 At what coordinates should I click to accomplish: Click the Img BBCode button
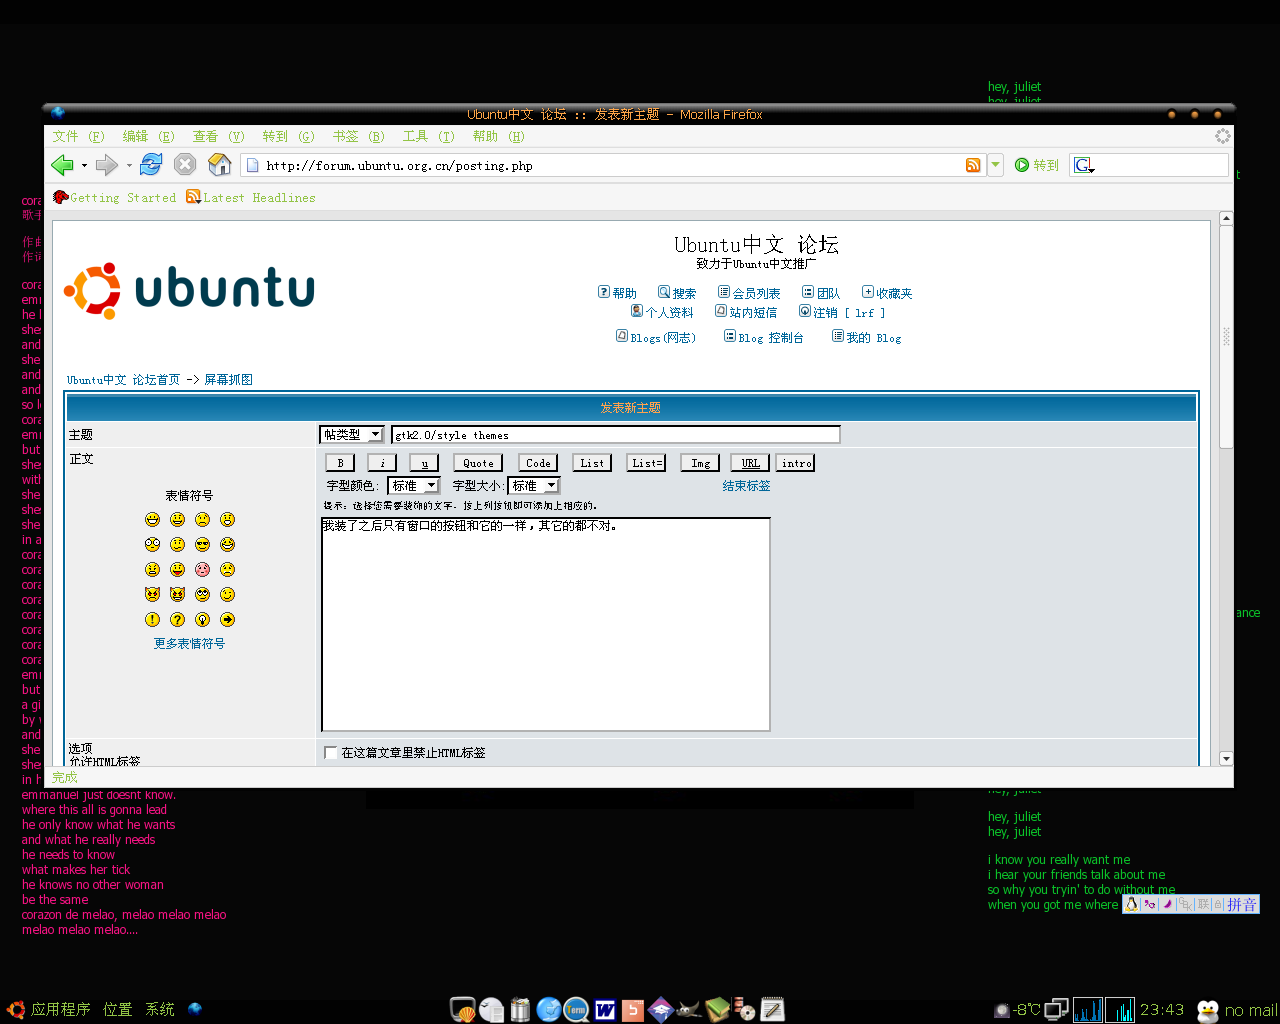[700, 463]
